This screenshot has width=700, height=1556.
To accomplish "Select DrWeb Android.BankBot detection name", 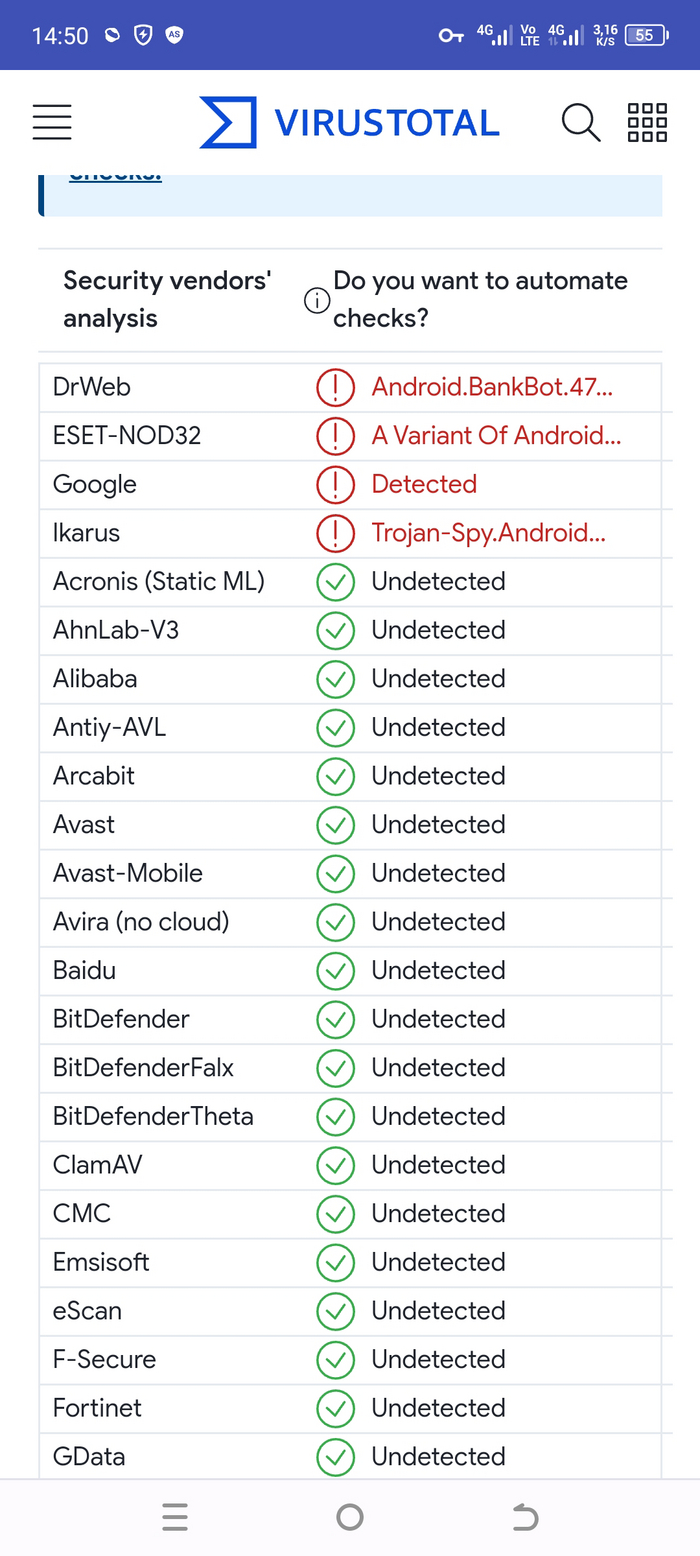I will pyautogui.click(x=492, y=387).
